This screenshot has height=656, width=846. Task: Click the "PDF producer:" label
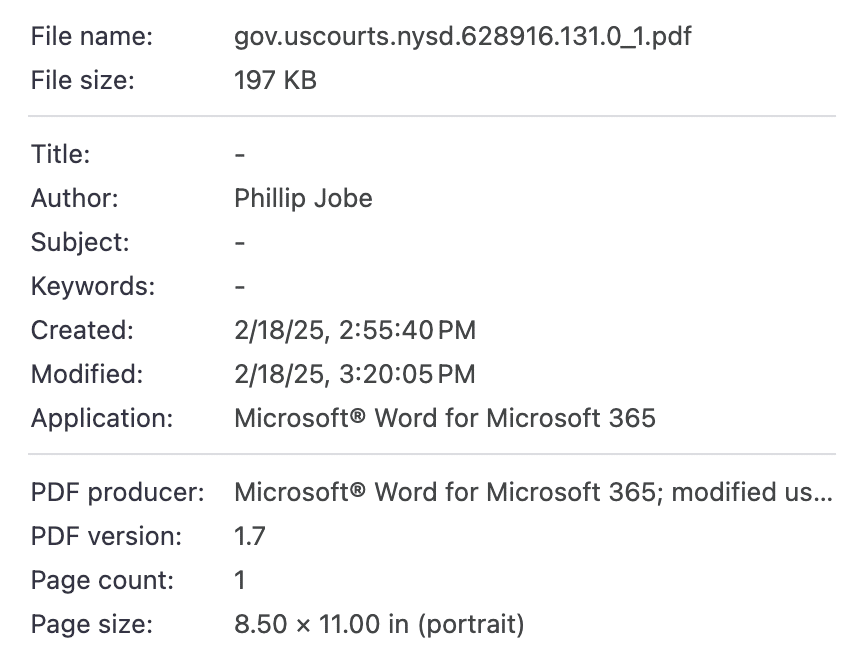(x=117, y=492)
